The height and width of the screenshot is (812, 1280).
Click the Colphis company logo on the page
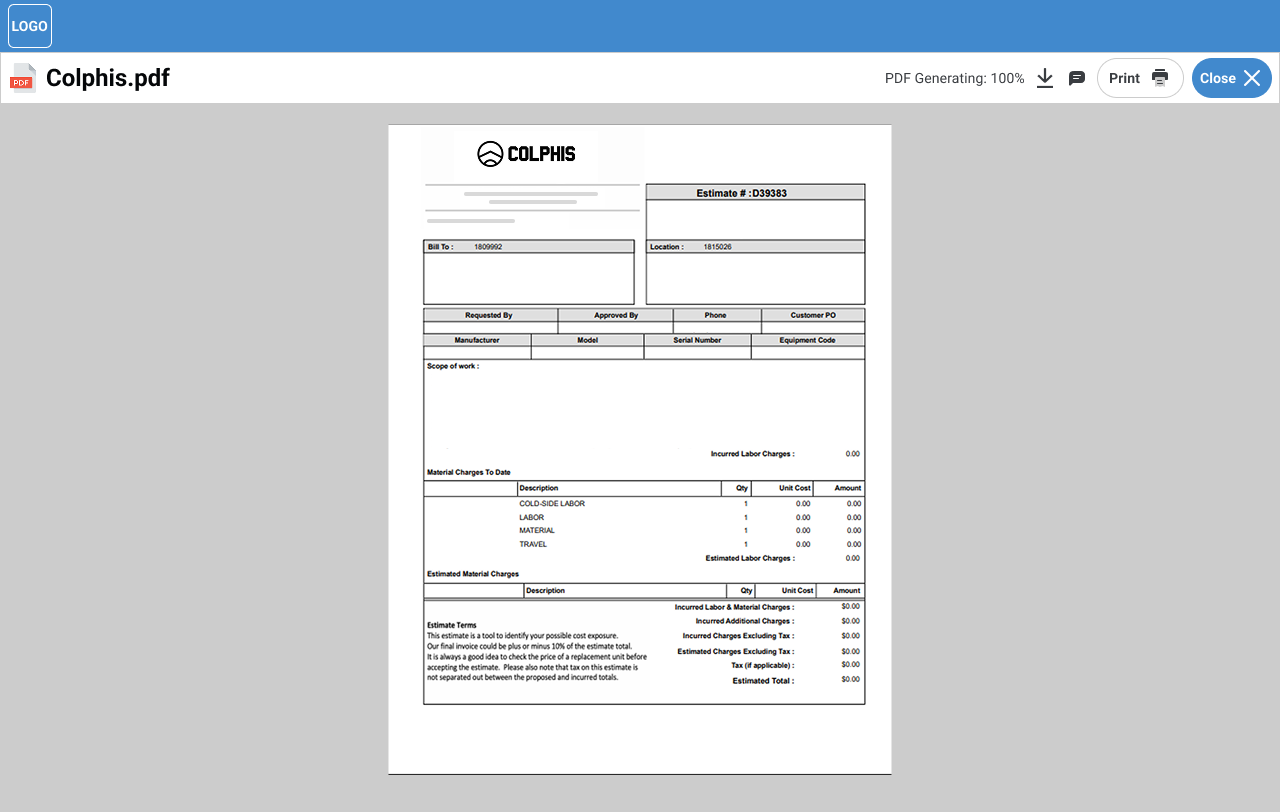[526, 154]
